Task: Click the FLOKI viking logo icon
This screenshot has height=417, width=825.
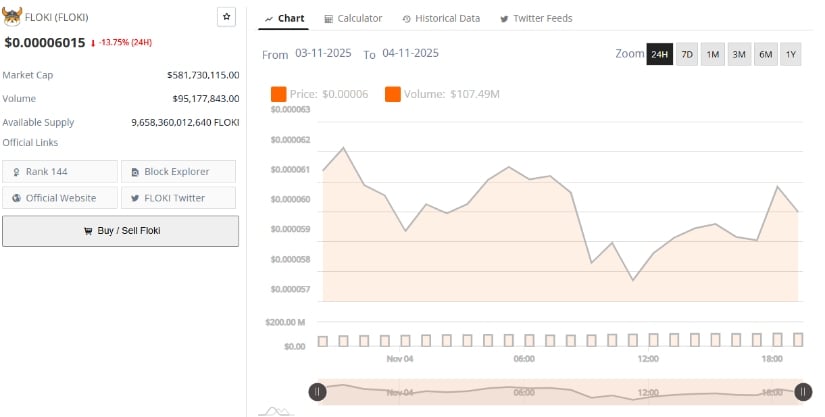Action: pos(14,18)
